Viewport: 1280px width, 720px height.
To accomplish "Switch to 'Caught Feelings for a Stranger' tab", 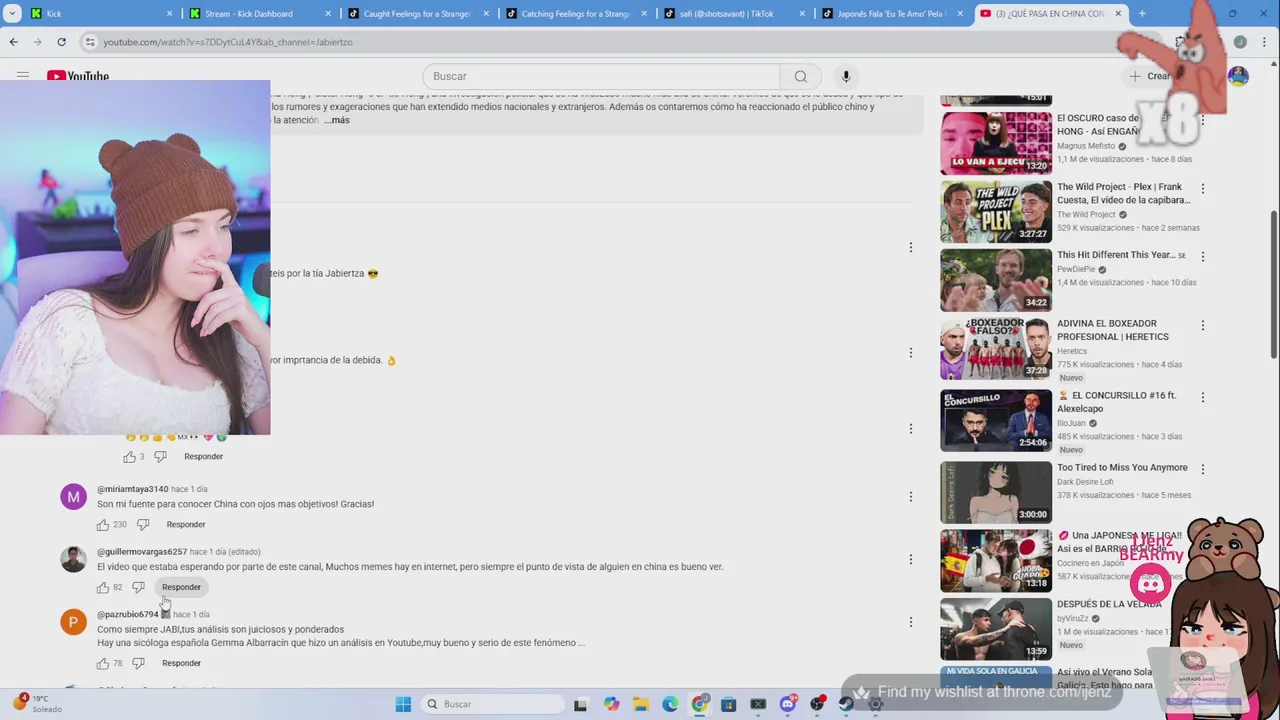I will pyautogui.click(x=417, y=14).
